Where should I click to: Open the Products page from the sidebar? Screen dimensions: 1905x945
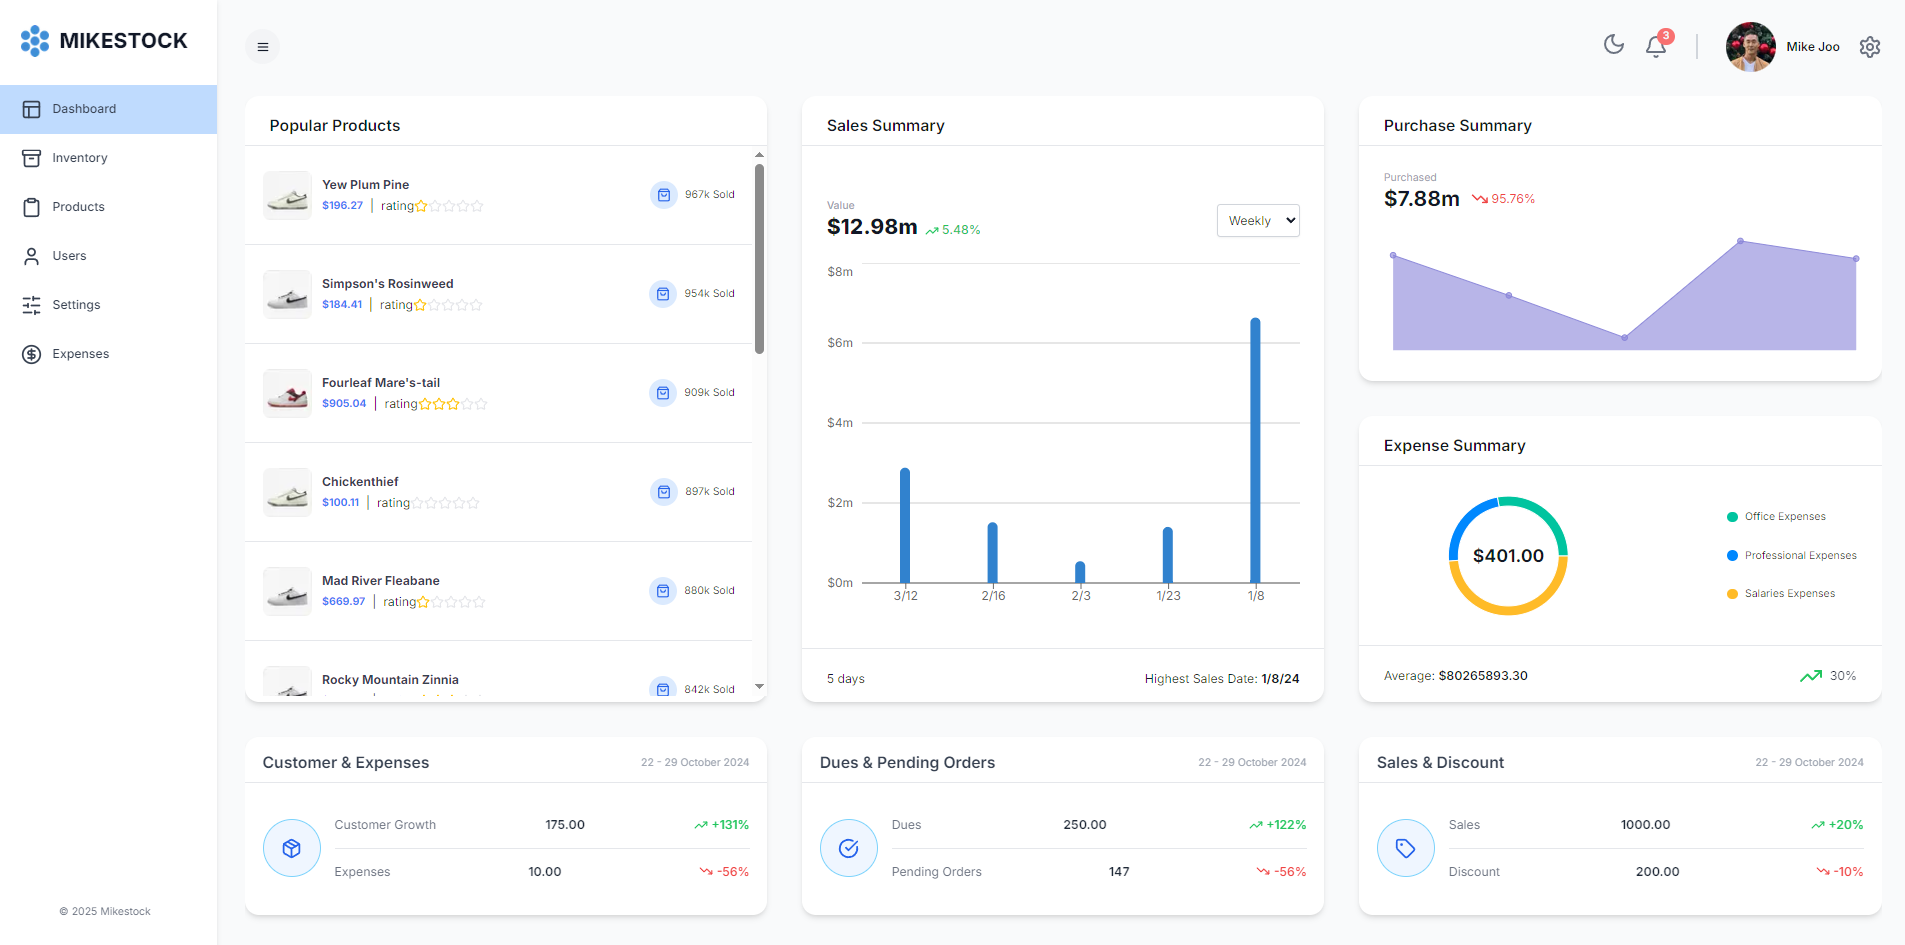[78, 207]
